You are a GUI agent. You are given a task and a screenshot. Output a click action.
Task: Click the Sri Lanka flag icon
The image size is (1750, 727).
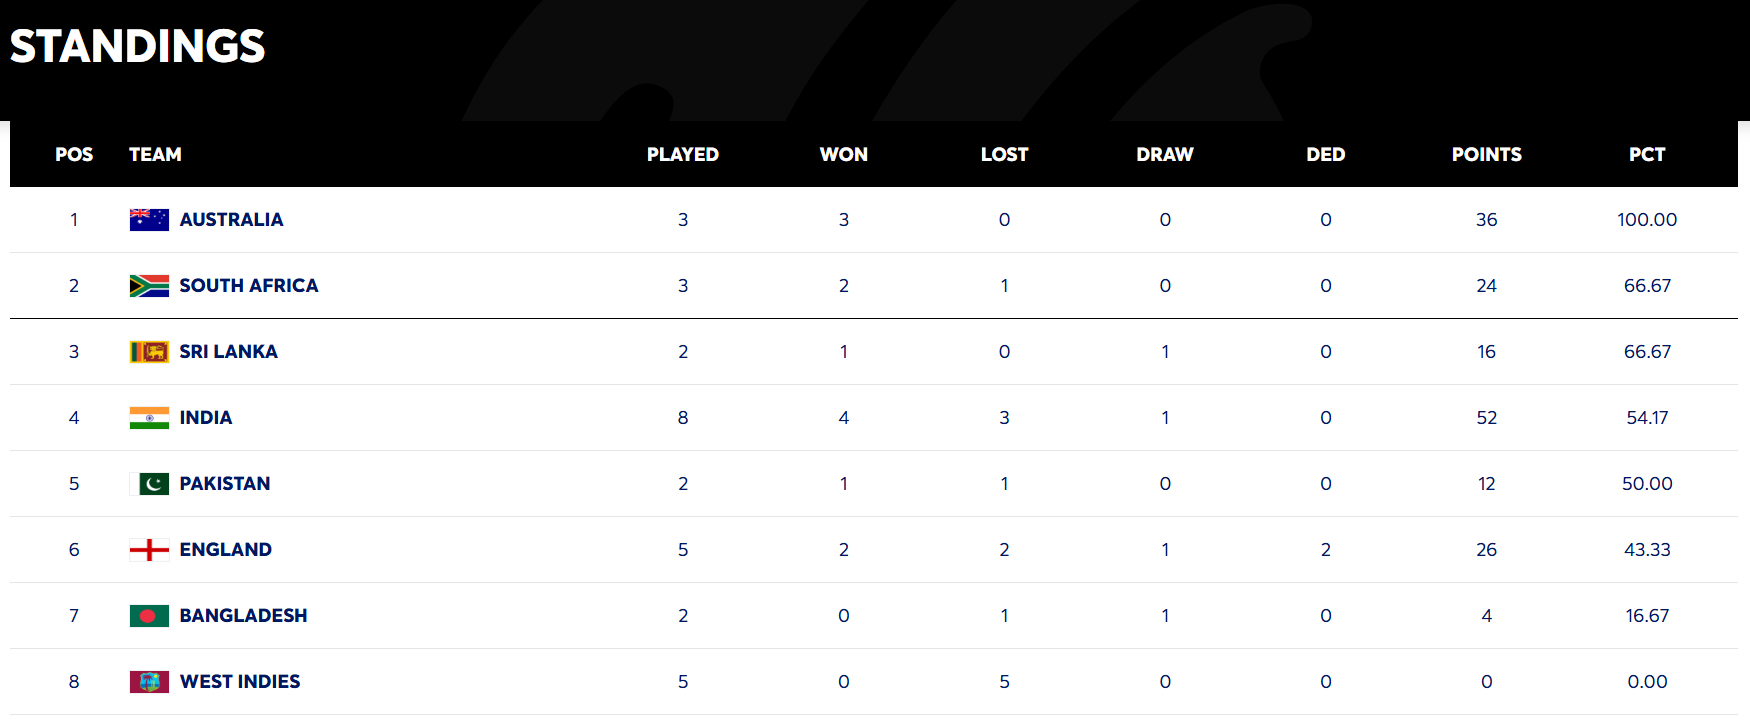149,352
